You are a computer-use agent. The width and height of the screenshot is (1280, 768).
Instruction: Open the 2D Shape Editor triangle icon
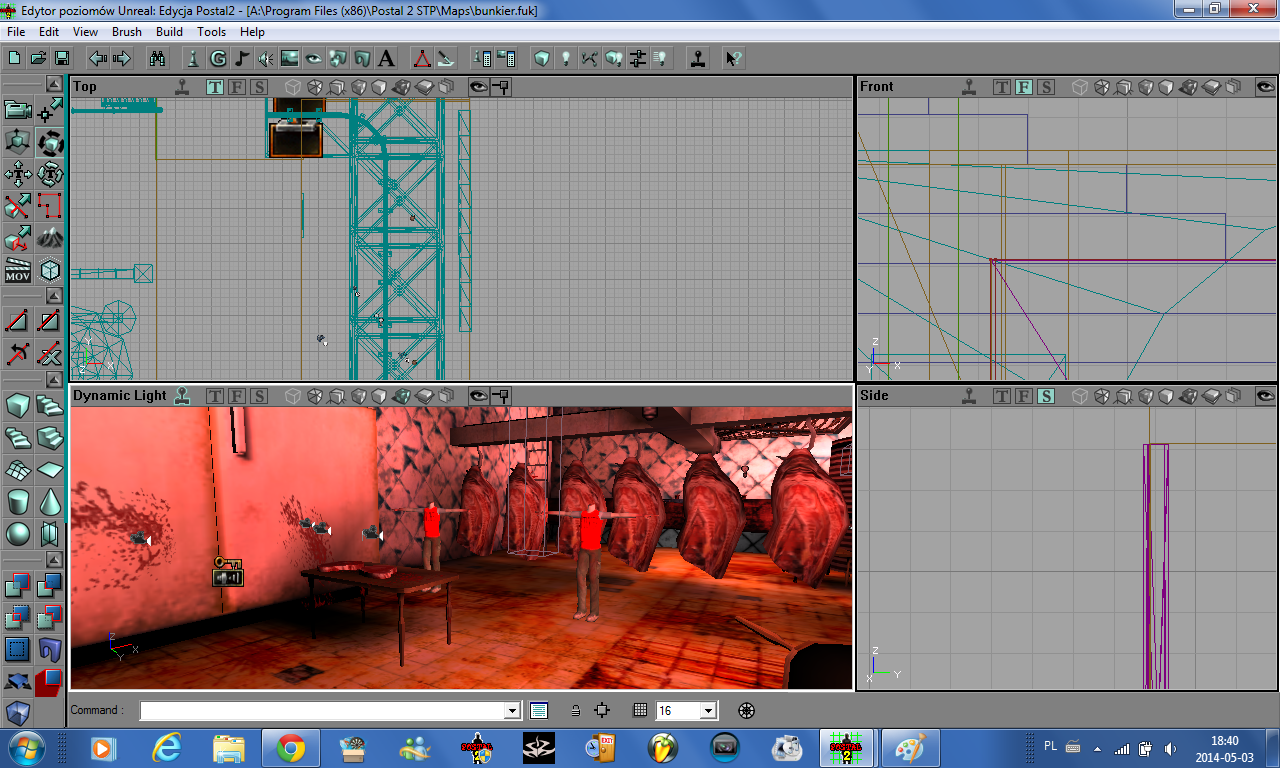point(423,58)
